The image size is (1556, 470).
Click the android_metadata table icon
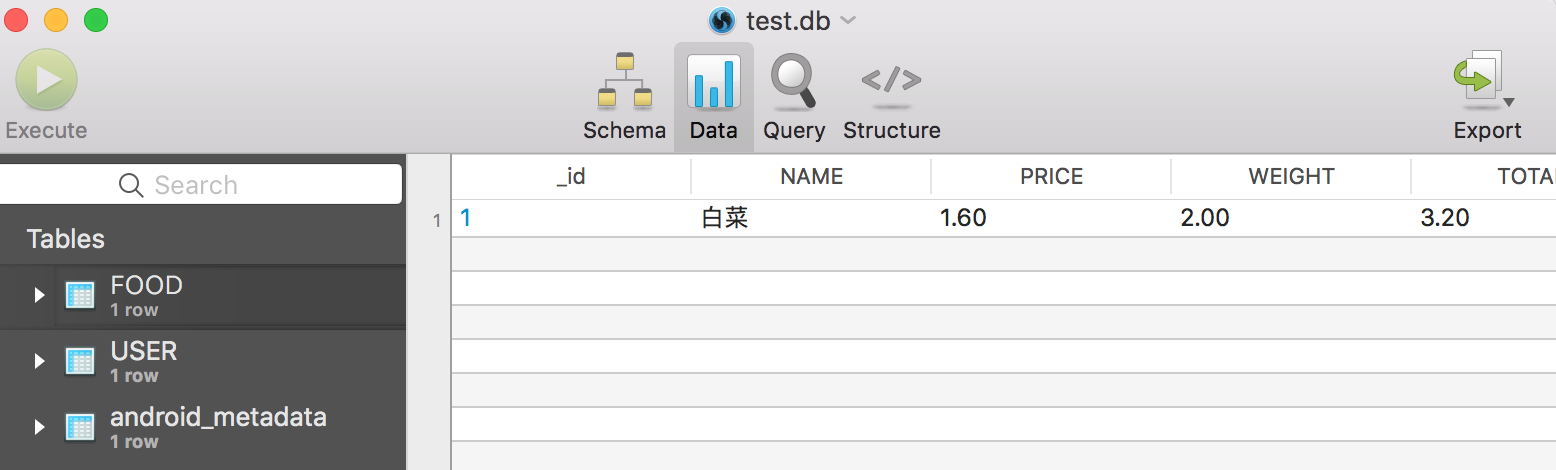coord(80,427)
